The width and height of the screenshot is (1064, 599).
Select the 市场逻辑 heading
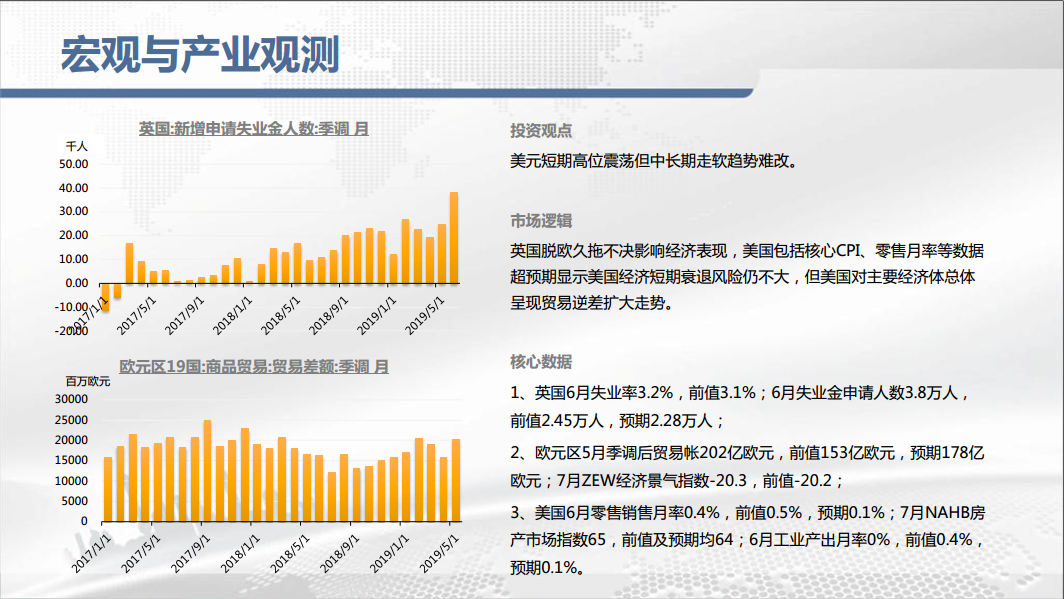coord(541,220)
